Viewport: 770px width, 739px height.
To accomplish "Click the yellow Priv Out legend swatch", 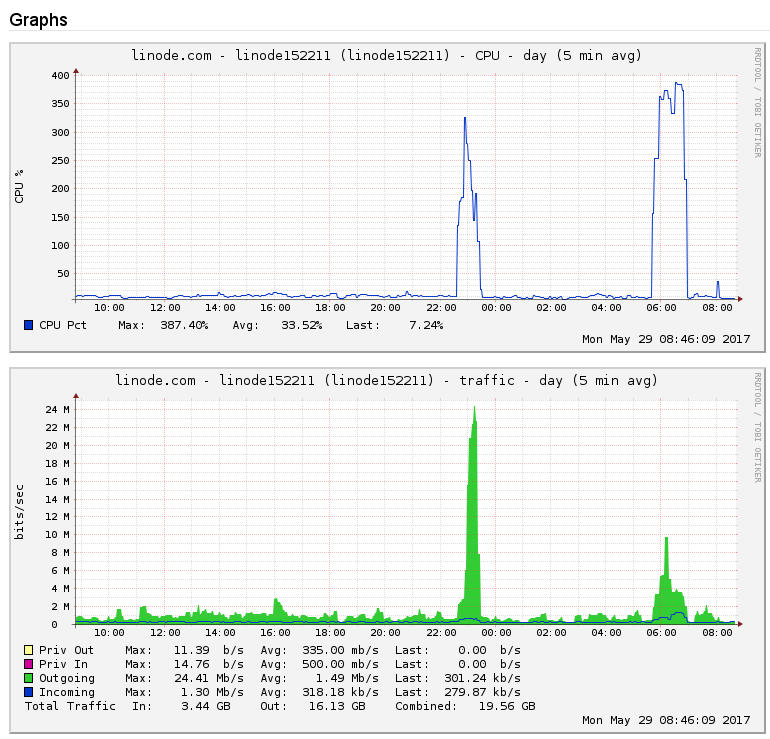I will [x=28, y=650].
